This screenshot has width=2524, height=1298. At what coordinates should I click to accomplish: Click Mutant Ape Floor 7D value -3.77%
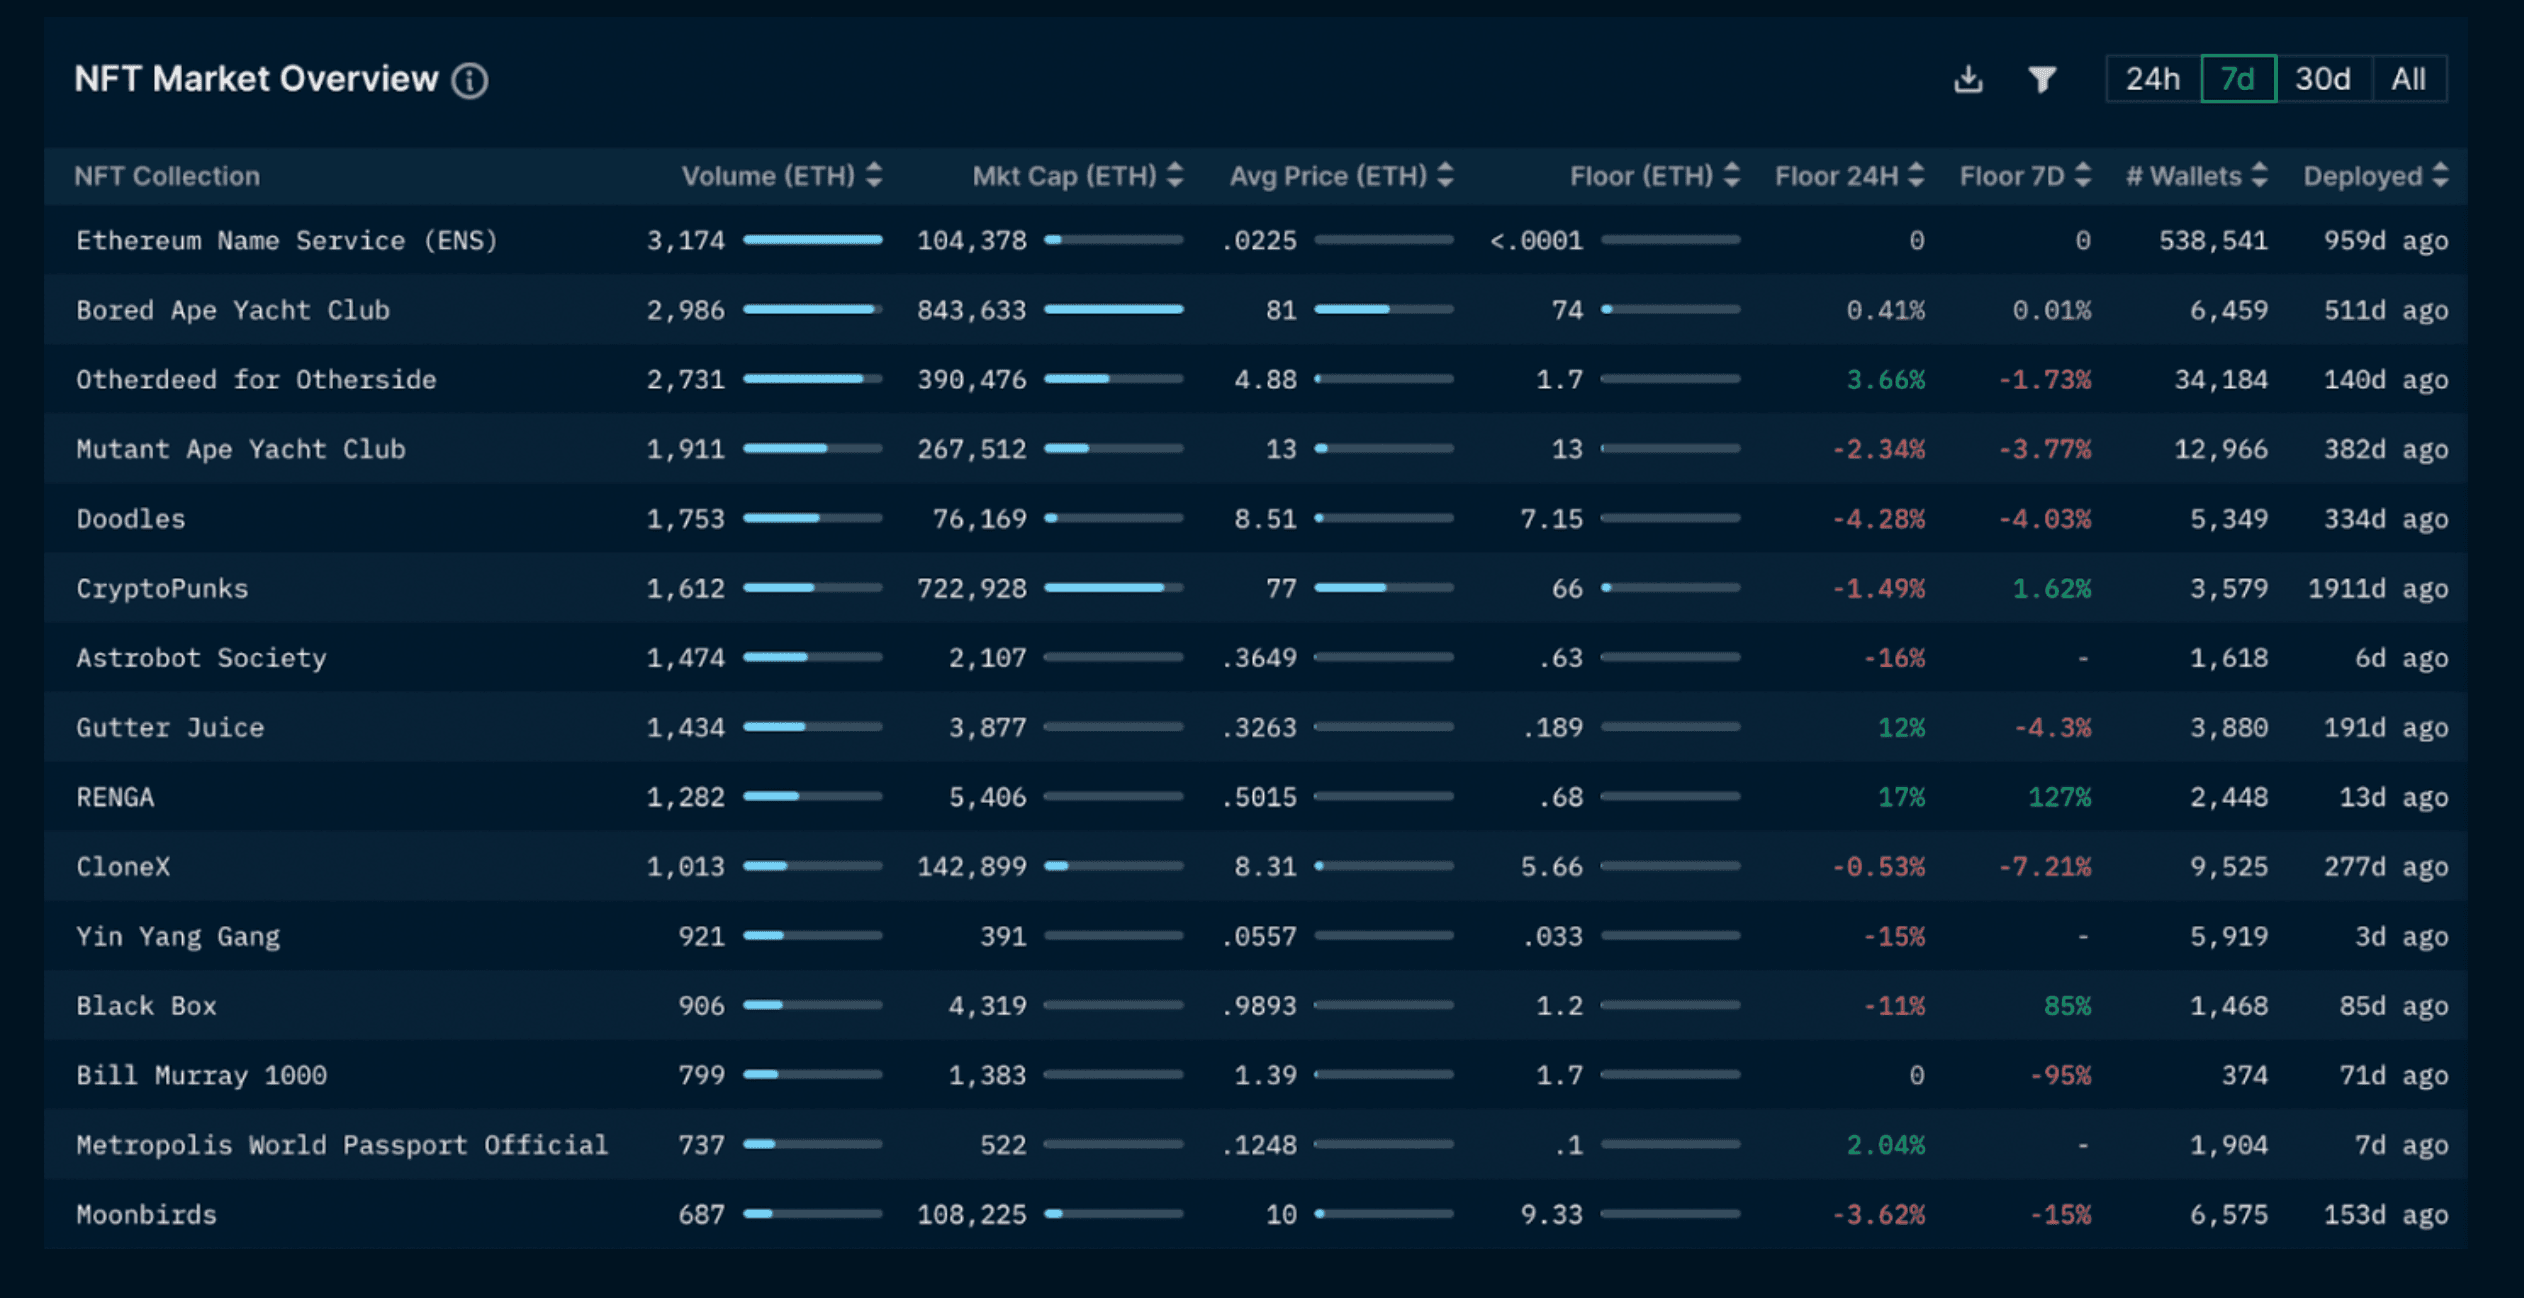point(2044,449)
